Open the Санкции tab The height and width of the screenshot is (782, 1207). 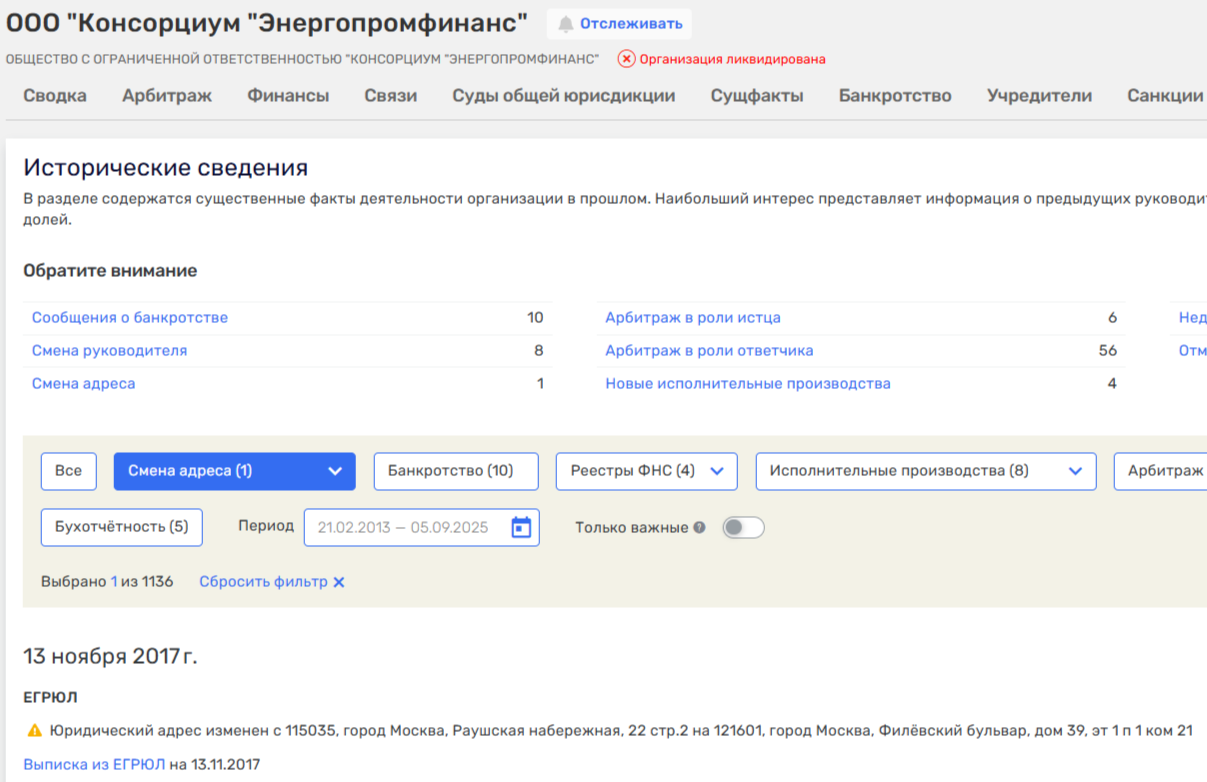click(x=1165, y=96)
